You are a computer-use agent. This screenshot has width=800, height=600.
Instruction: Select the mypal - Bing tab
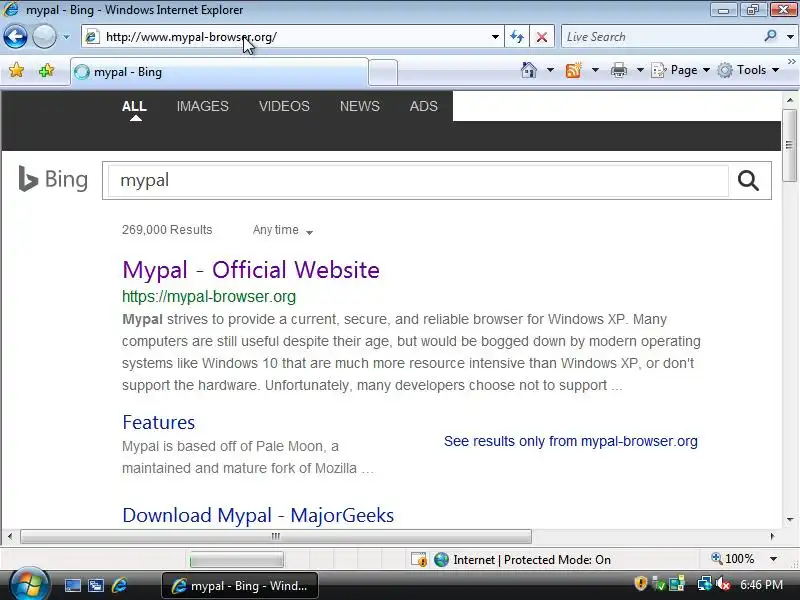click(x=219, y=72)
